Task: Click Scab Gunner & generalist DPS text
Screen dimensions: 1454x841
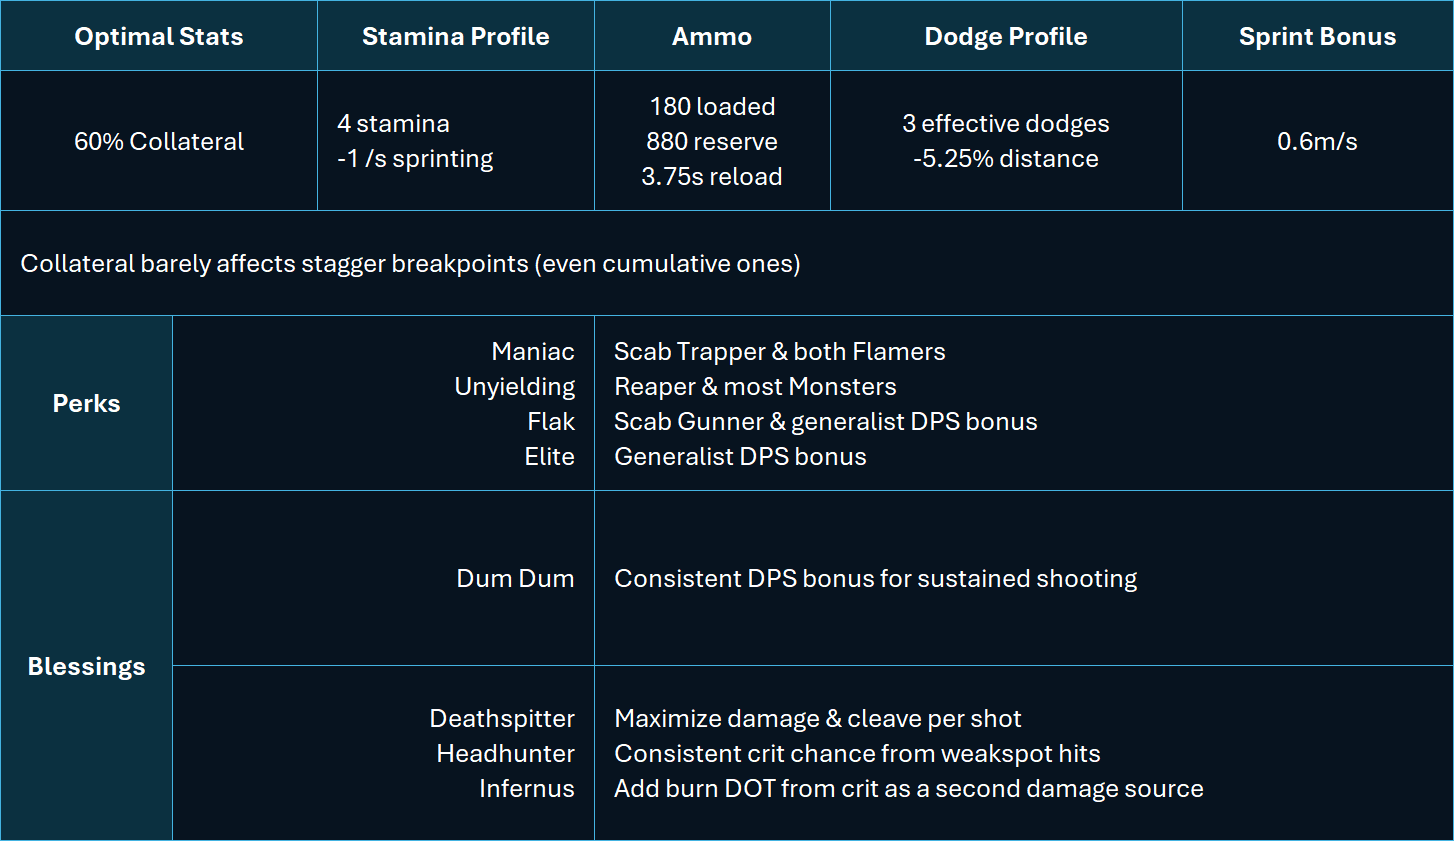Action: [826, 421]
